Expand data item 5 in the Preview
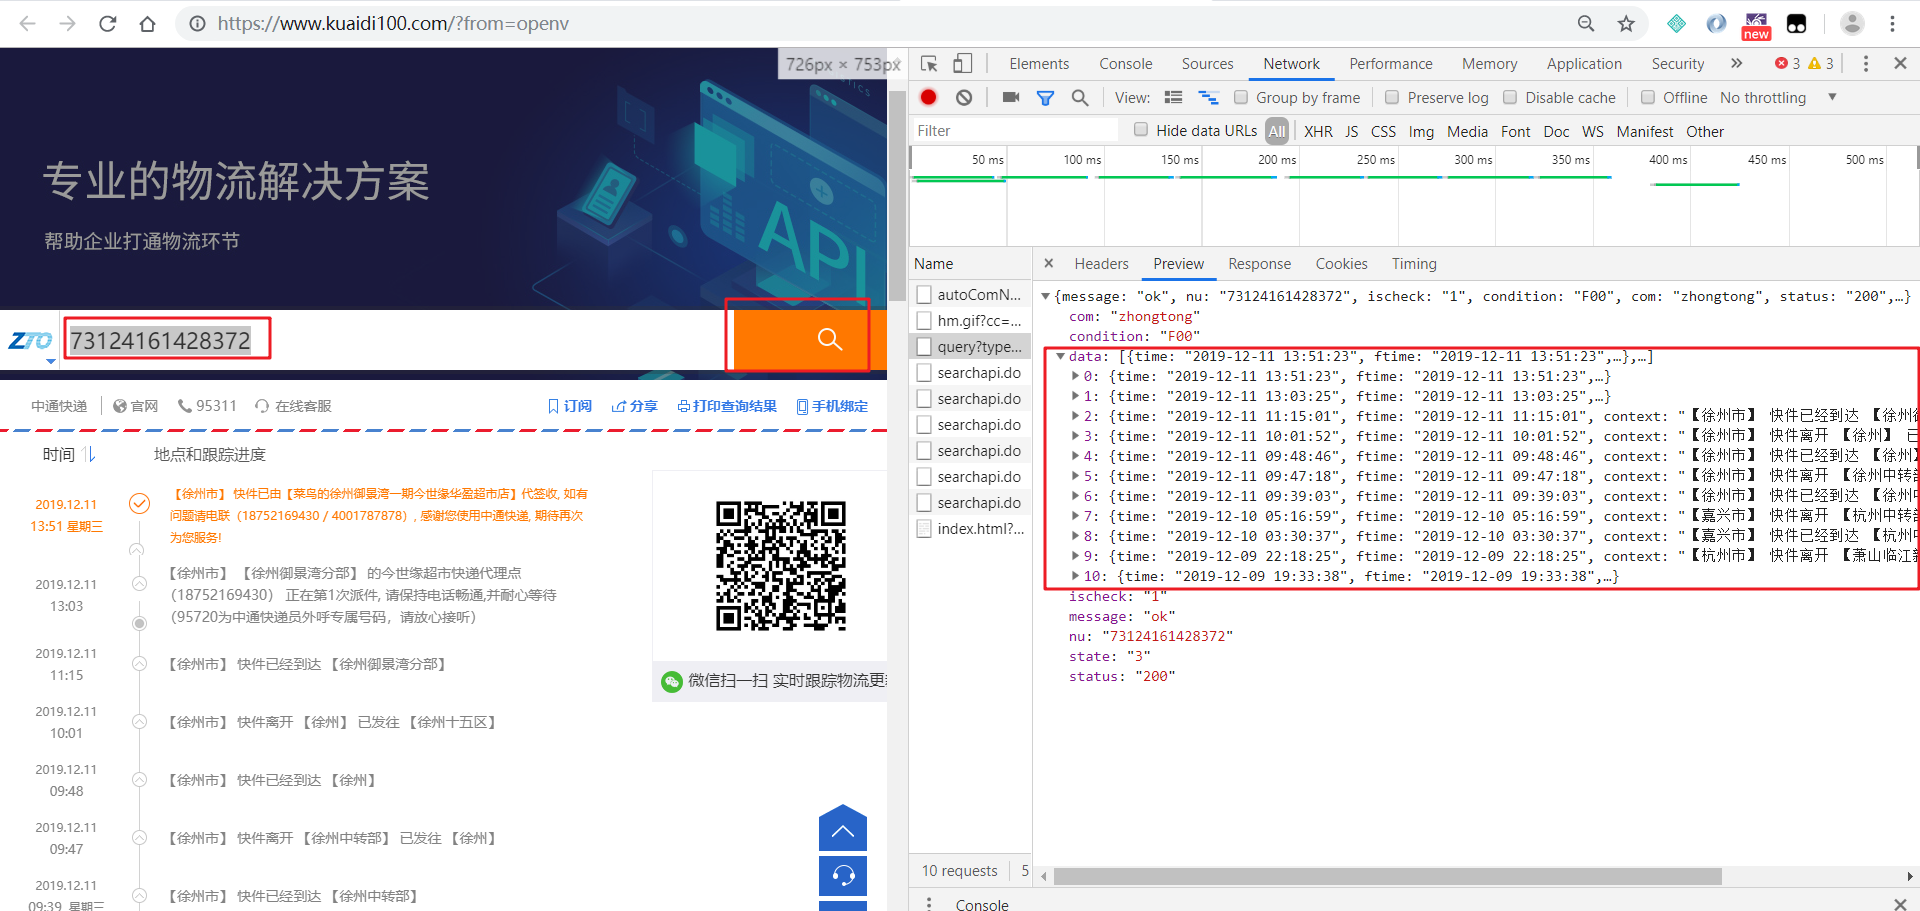This screenshot has width=1920, height=911. click(1075, 476)
